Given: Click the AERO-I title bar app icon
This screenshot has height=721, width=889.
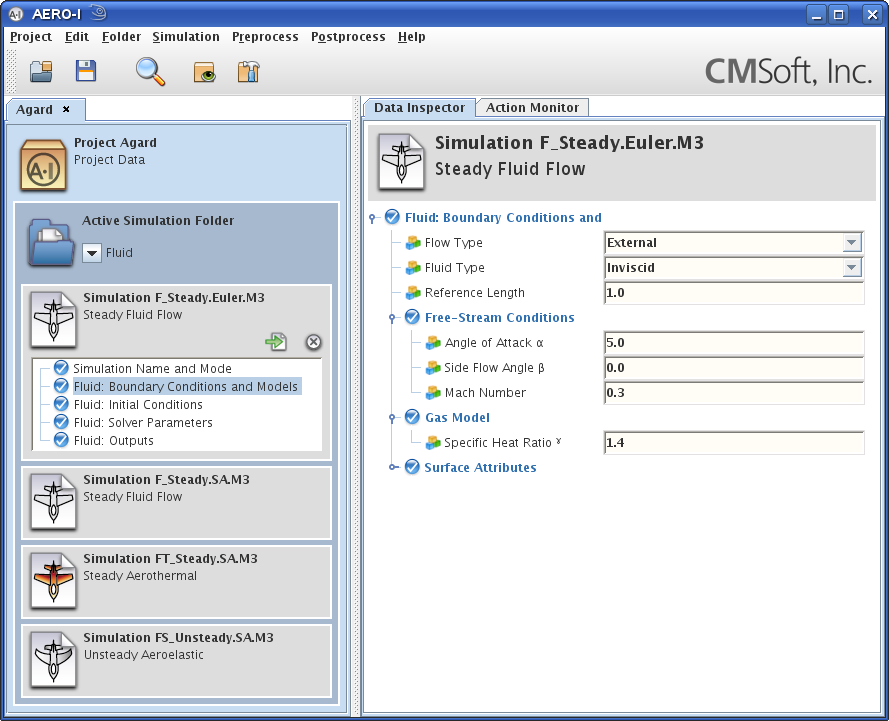Looking at the screenshot, I should tap(15, 14).
